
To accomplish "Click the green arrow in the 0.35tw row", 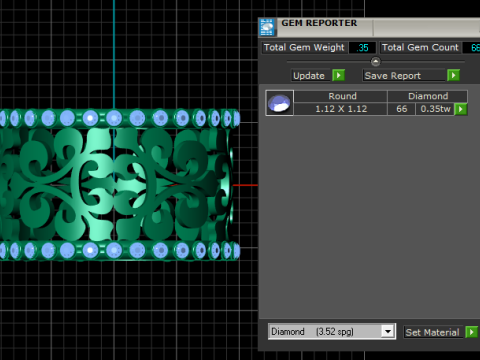I will click(461, 109).
